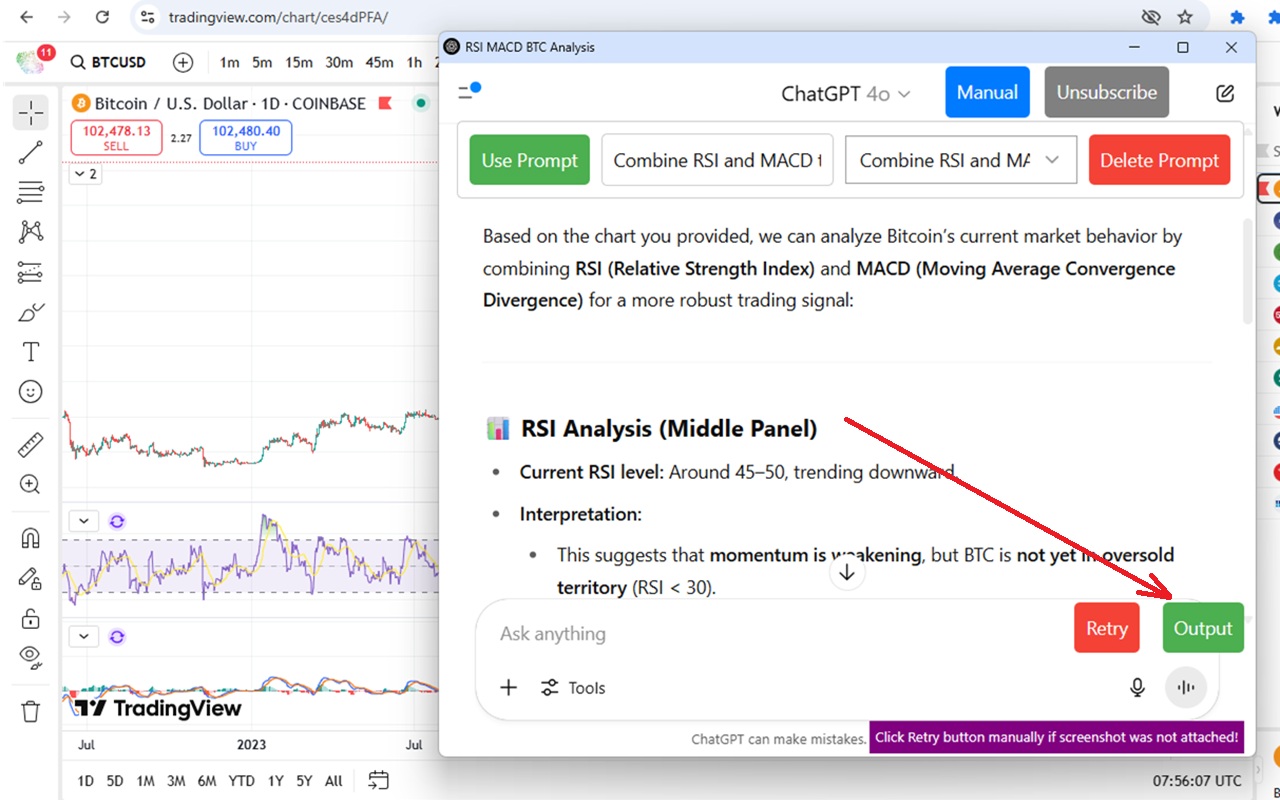Click the microphone icon in the chat input
Screen dimensions: 1280x800
click(x=1137, y=687)
